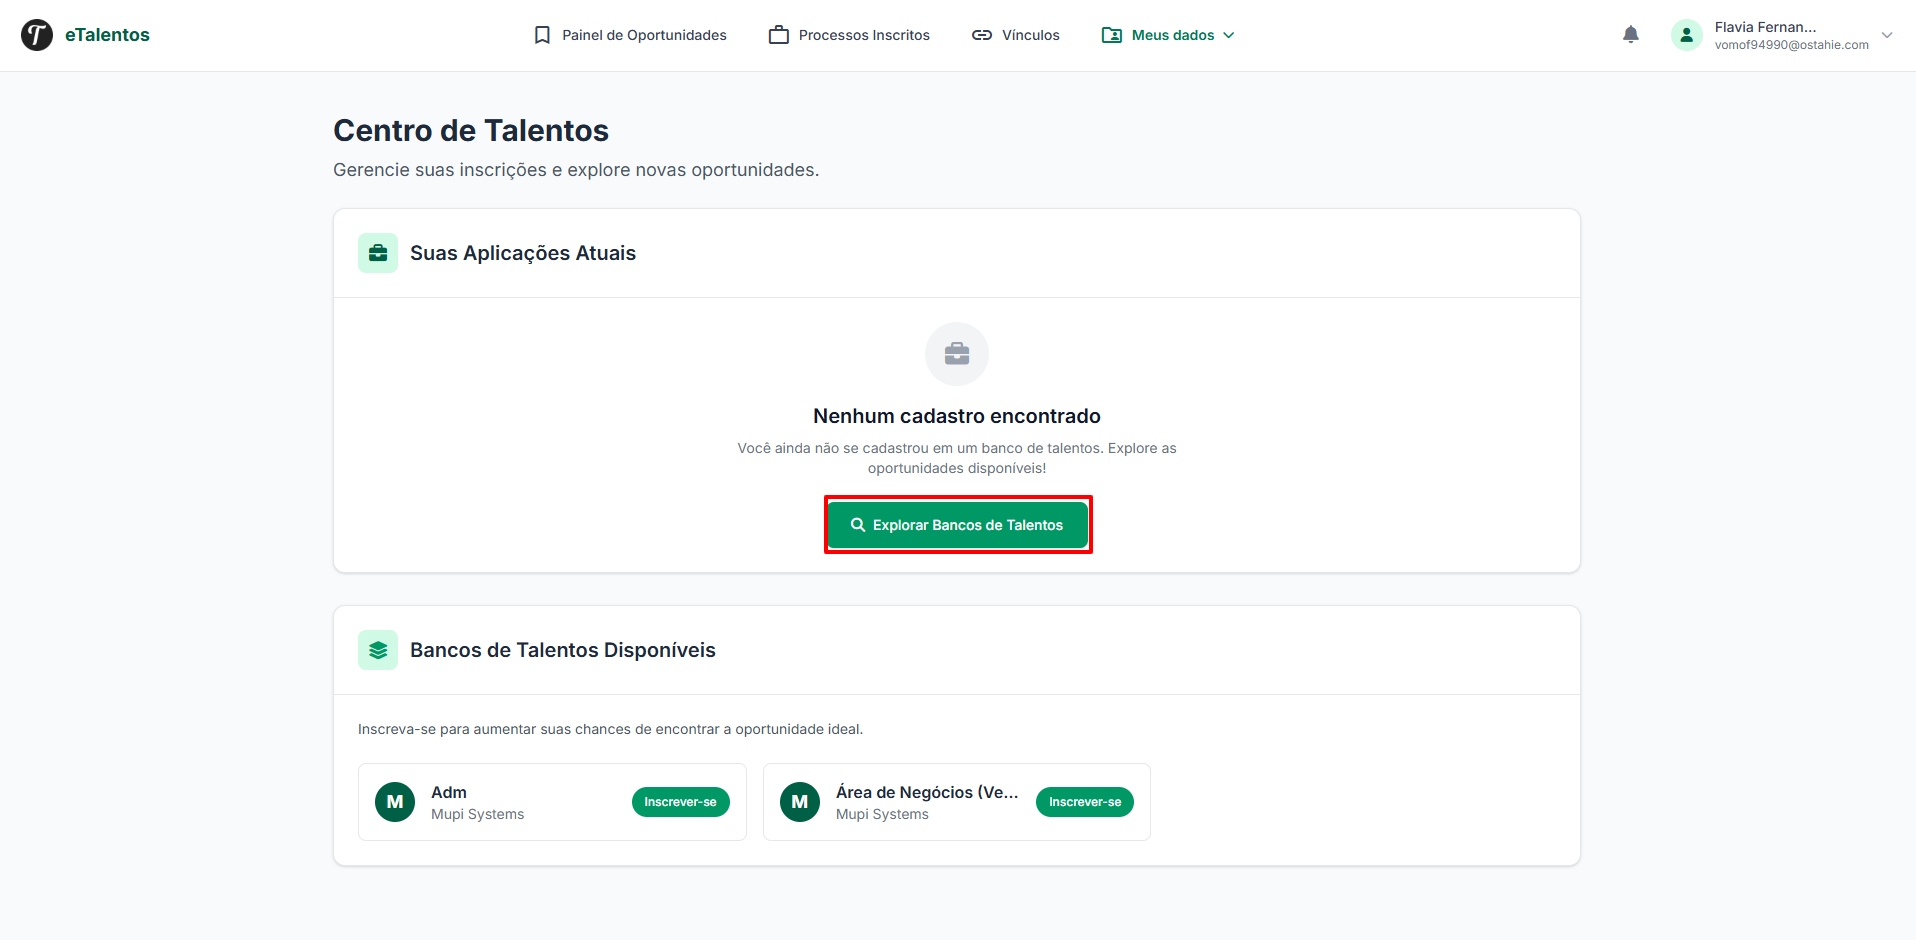Open the notifications bell
This screenshot has height=940, width=1916.
point(1631,33)
